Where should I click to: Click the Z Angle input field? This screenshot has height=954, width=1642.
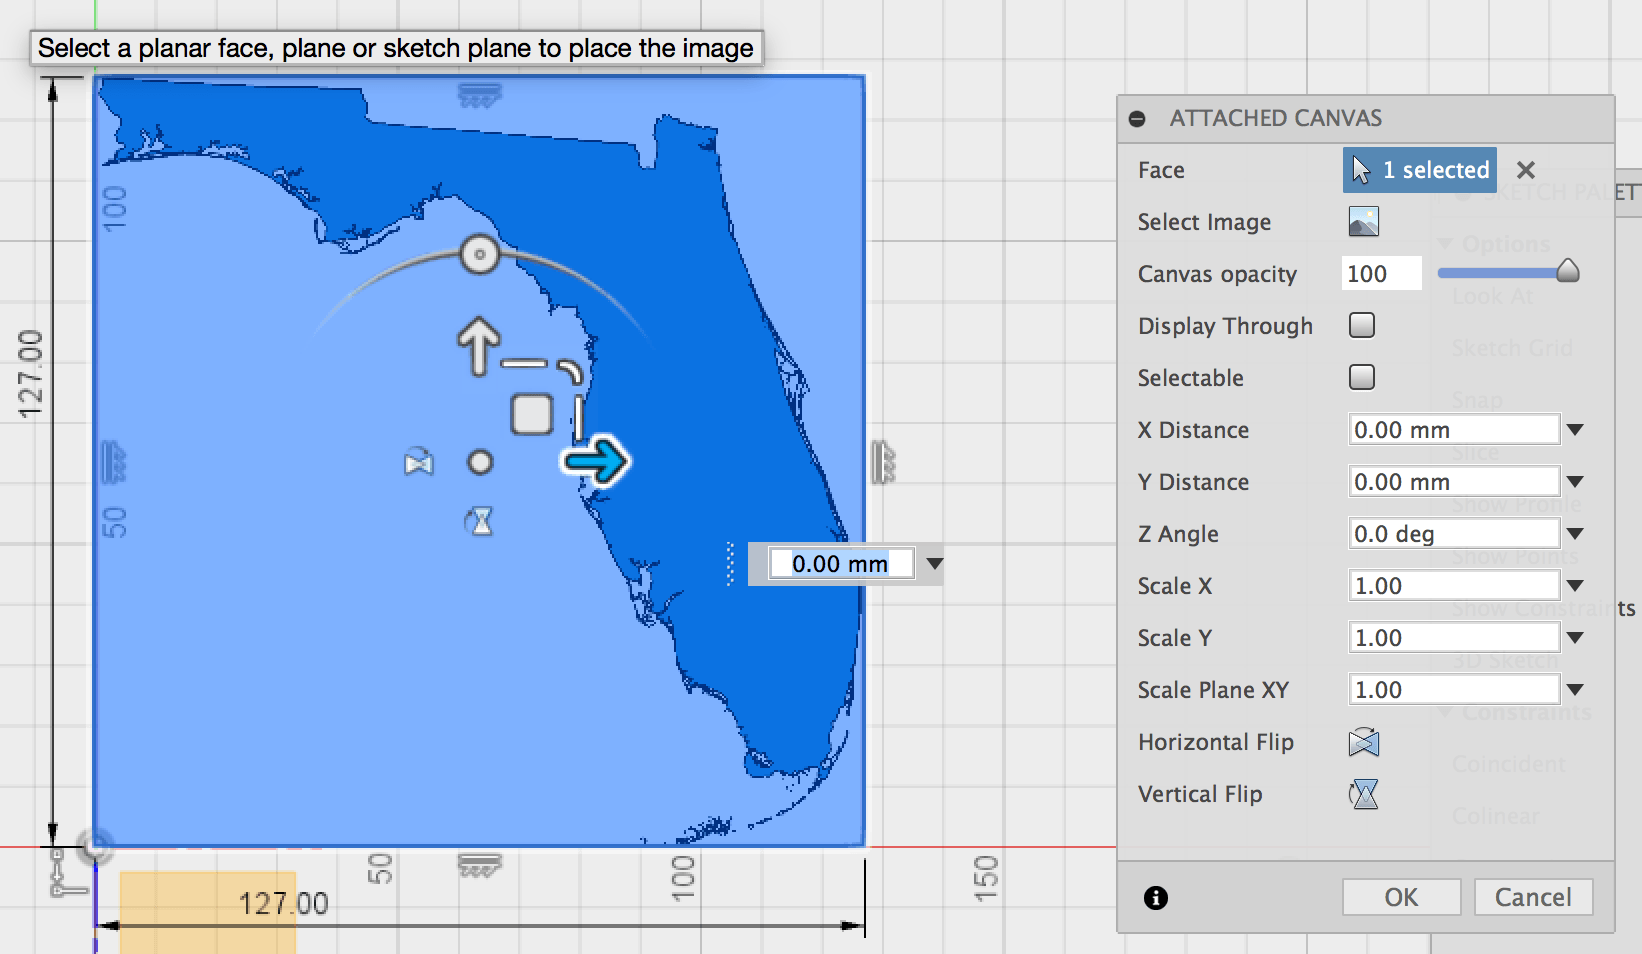1454,534
